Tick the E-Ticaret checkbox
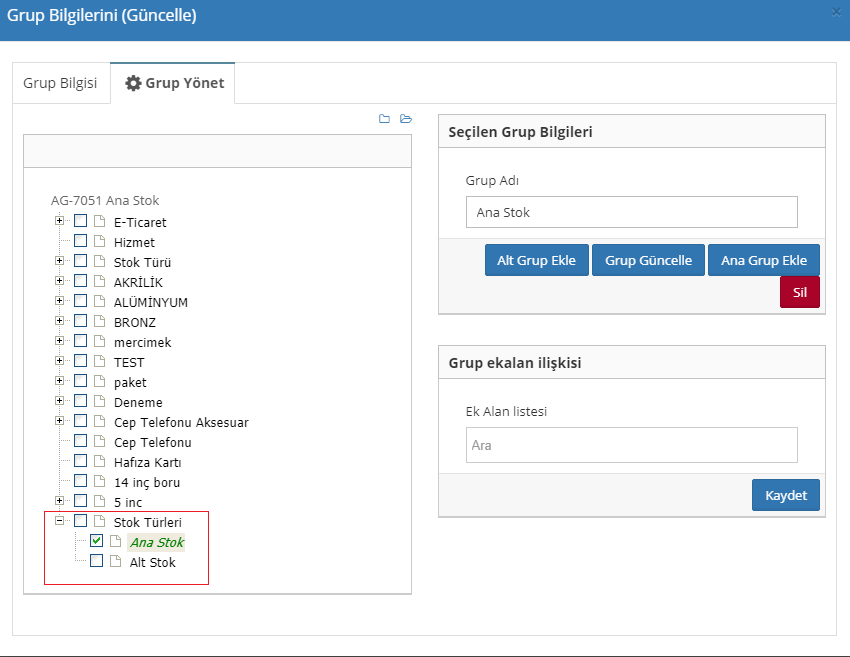 pos(80,221)
